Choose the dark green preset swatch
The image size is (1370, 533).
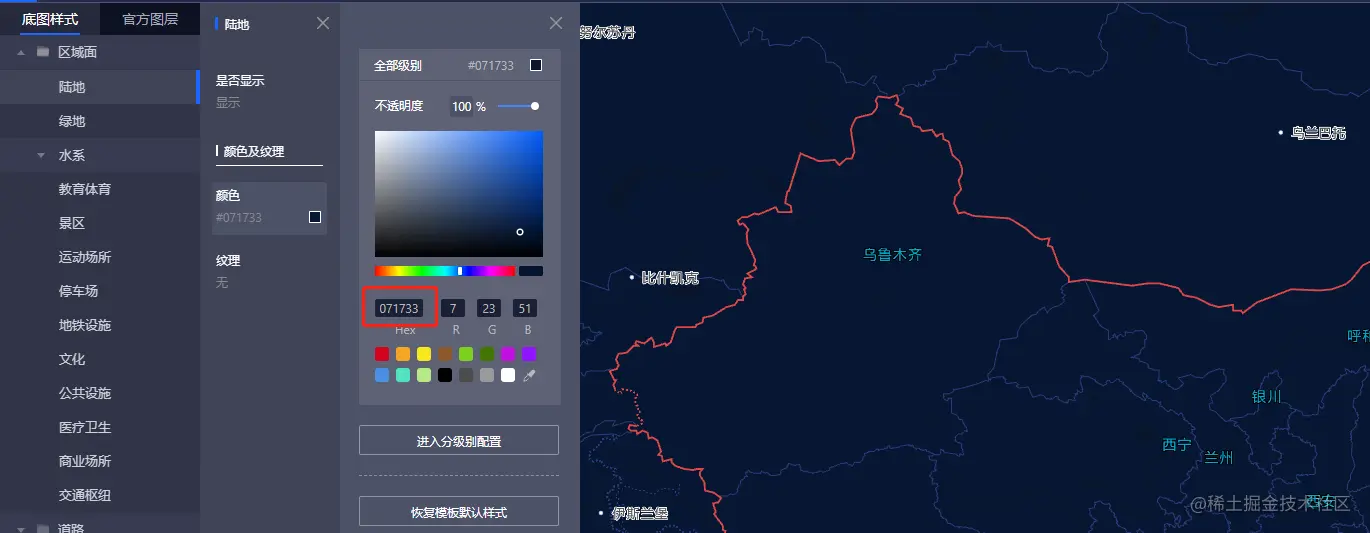pos(487,354)
